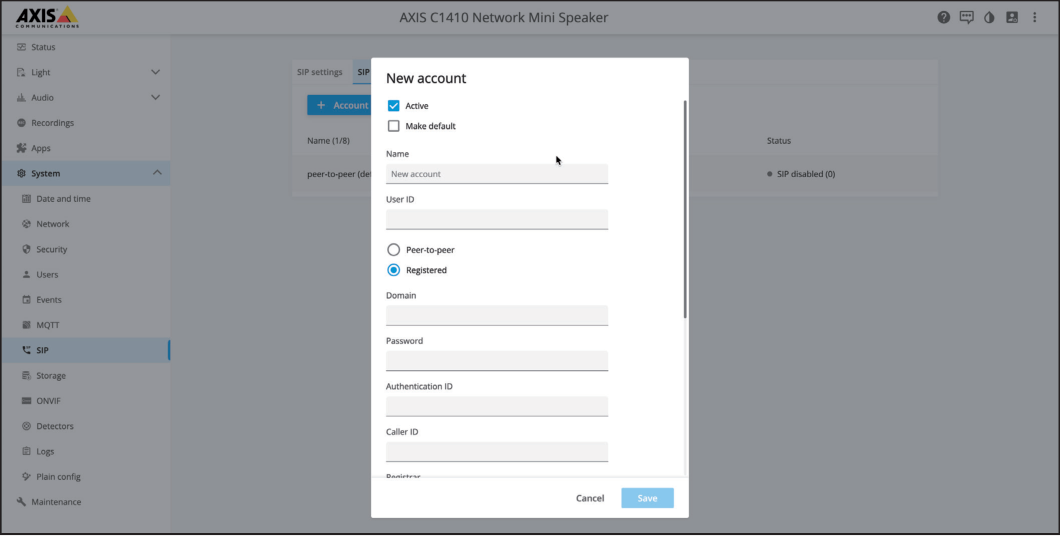The image size is (1060, 537).
Task: Open the Network submenu item
Action: 85,224
